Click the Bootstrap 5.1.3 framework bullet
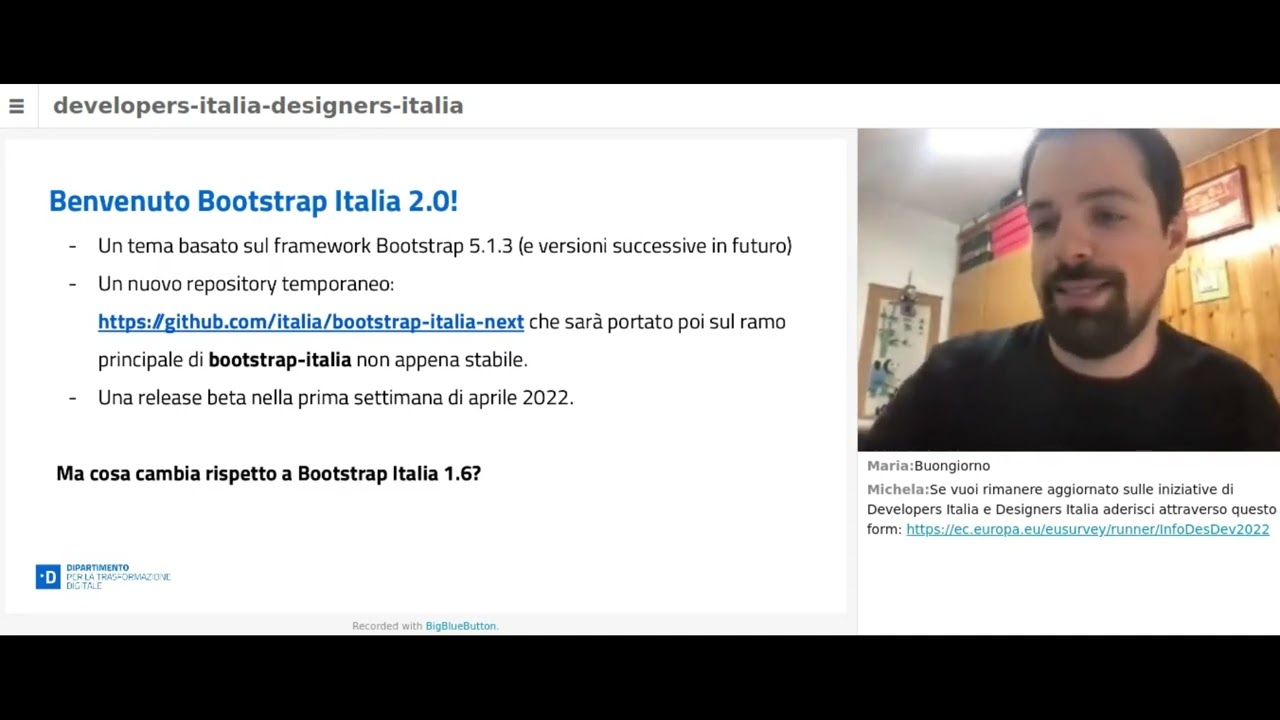 444,246
